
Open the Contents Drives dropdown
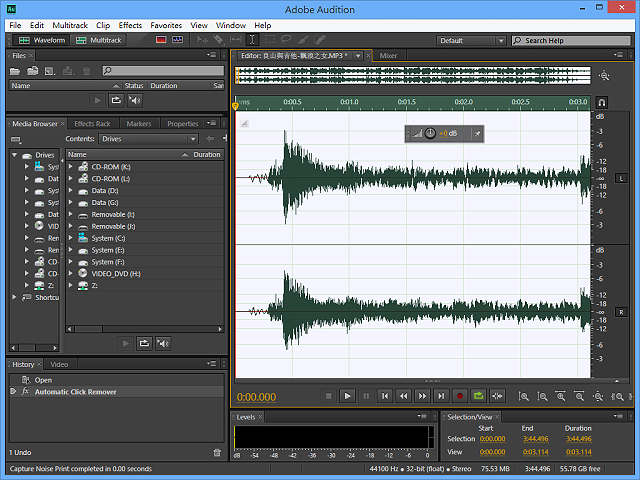[x=149, y=139]
